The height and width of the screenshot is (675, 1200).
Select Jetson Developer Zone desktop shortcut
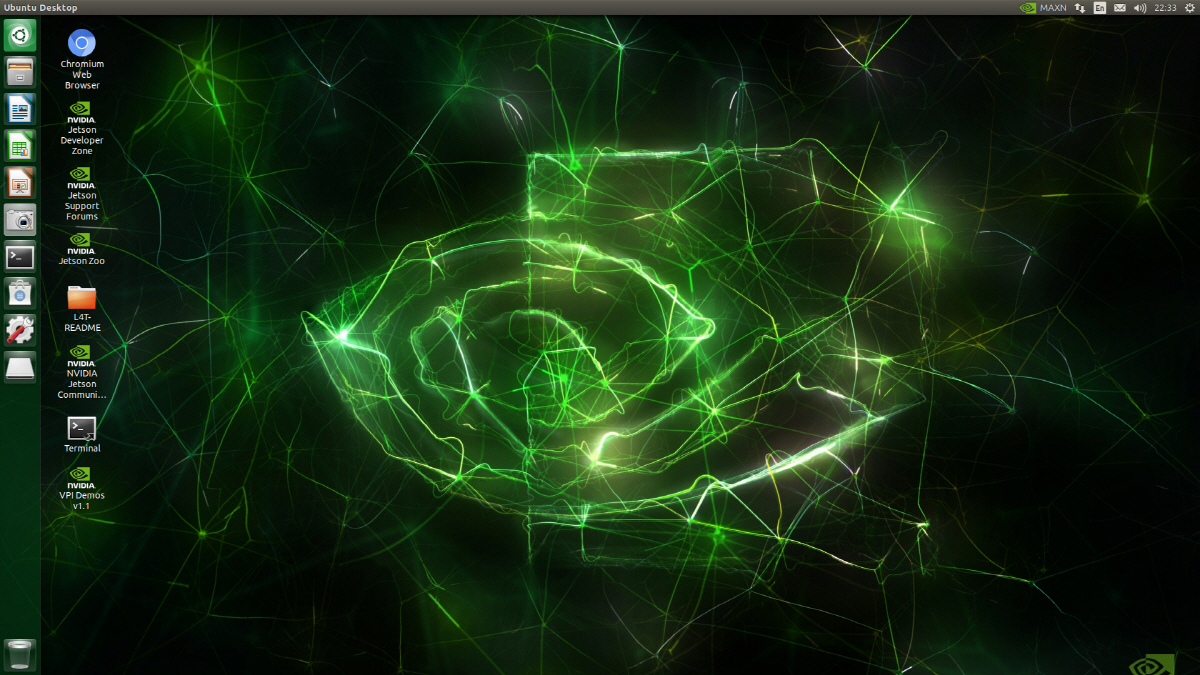point(82,128)
